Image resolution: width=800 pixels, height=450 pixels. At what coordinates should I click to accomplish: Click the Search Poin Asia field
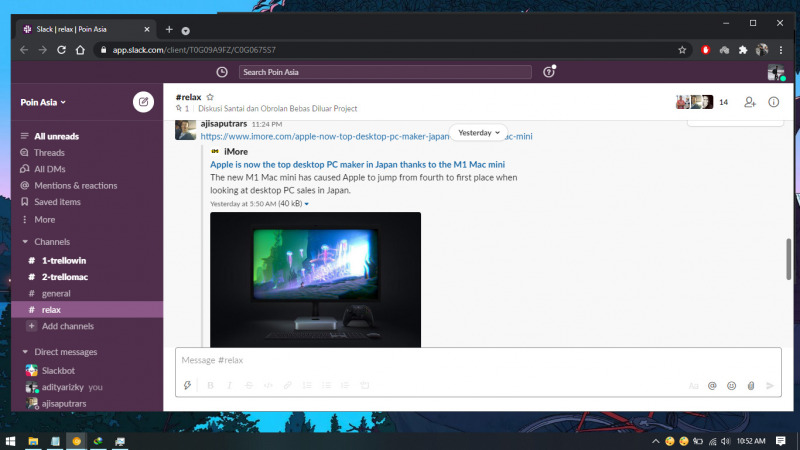(385, 72)
